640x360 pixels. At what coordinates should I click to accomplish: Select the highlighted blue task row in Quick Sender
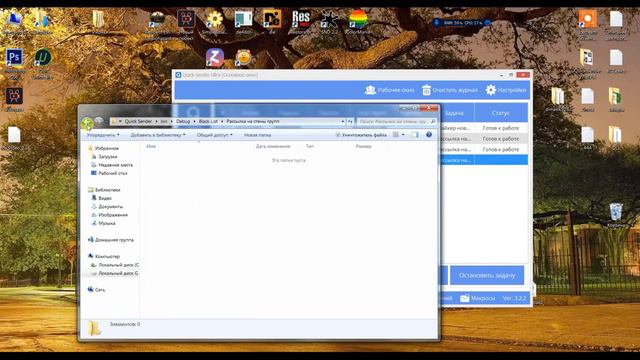(x=484, y=160)
